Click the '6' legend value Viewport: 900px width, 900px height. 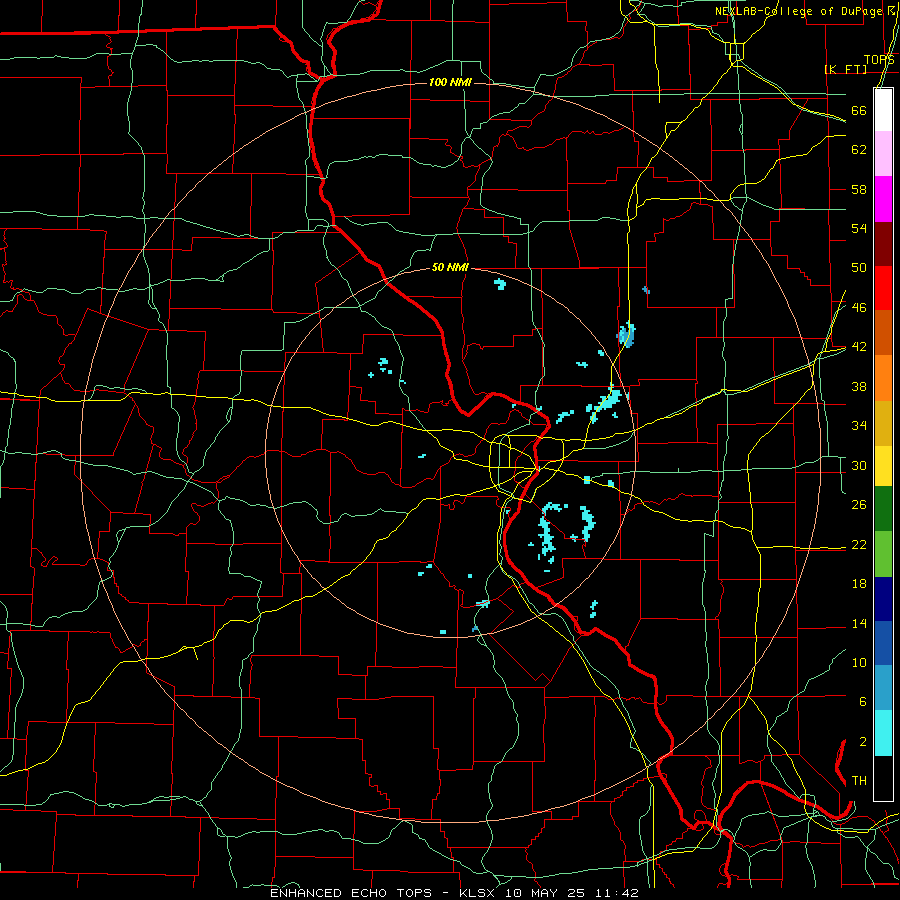(x=862, y=702)
